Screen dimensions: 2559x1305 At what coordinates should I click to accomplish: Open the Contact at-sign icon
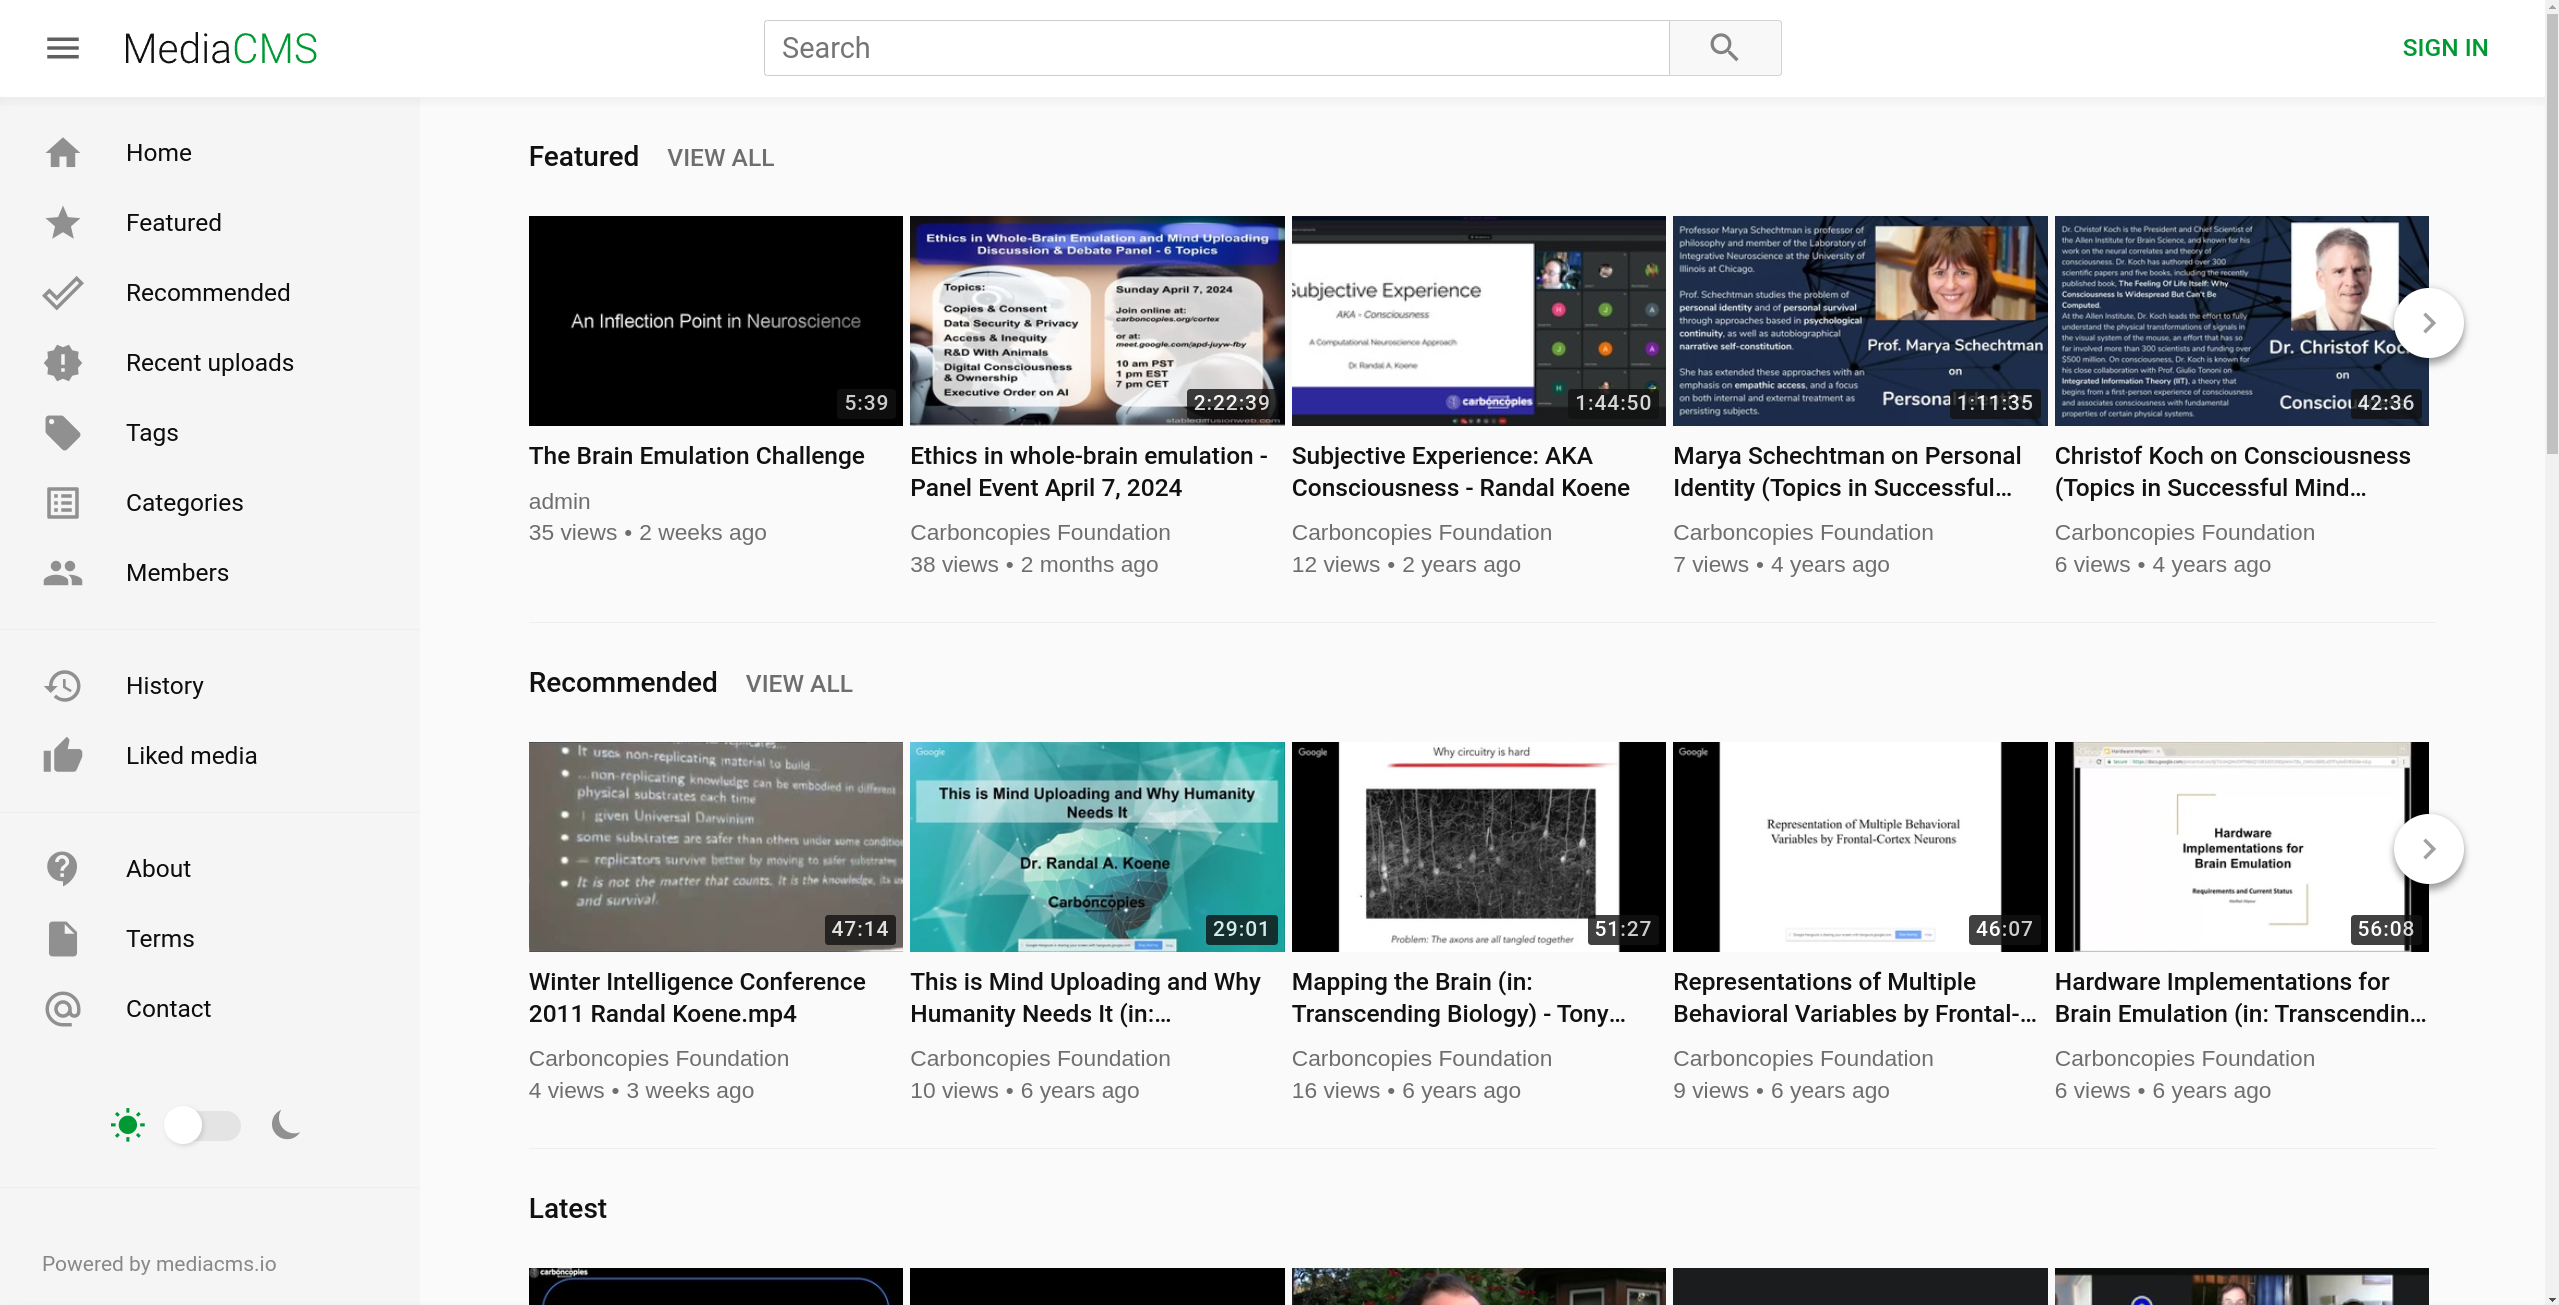pos(62,1009)
